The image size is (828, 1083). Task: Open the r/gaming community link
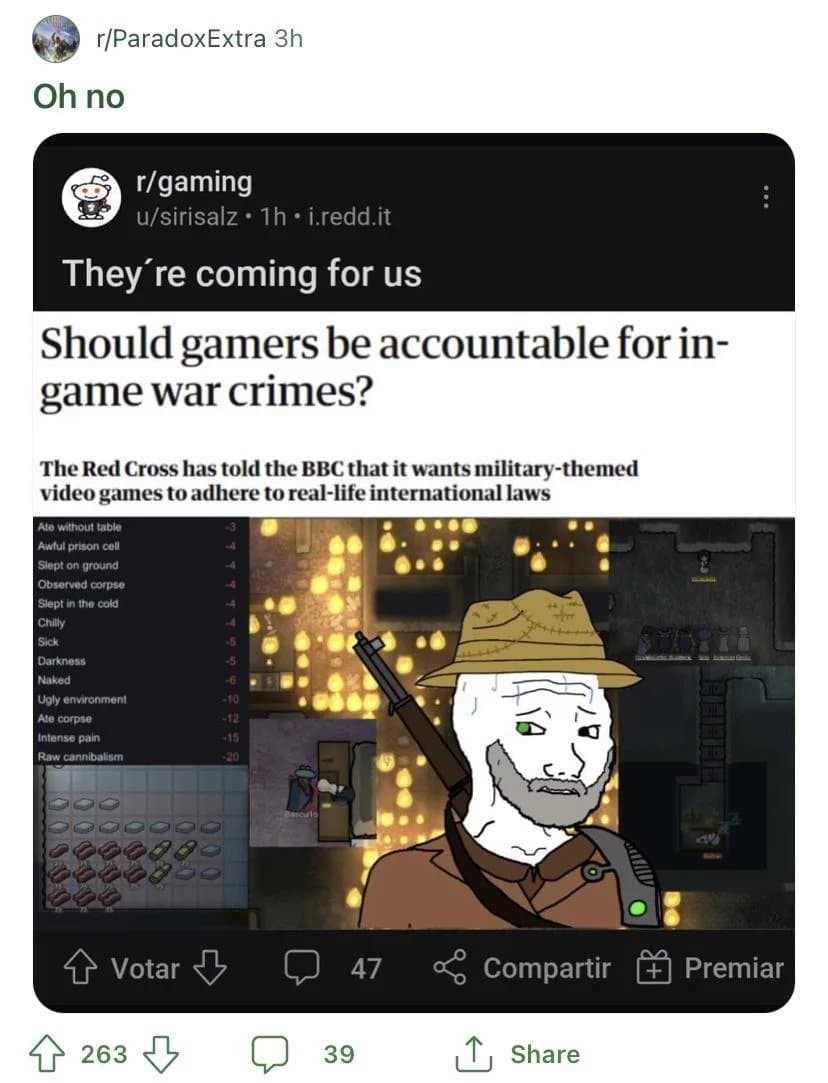(x=195, y=182)
